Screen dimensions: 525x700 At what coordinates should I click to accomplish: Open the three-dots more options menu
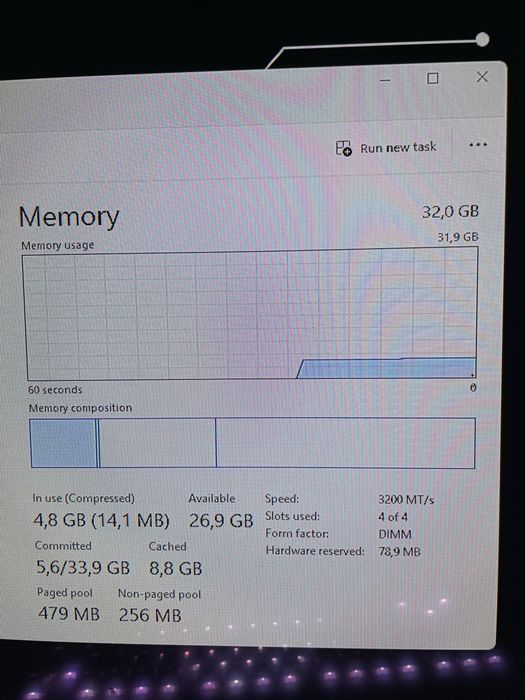point(478,145)
